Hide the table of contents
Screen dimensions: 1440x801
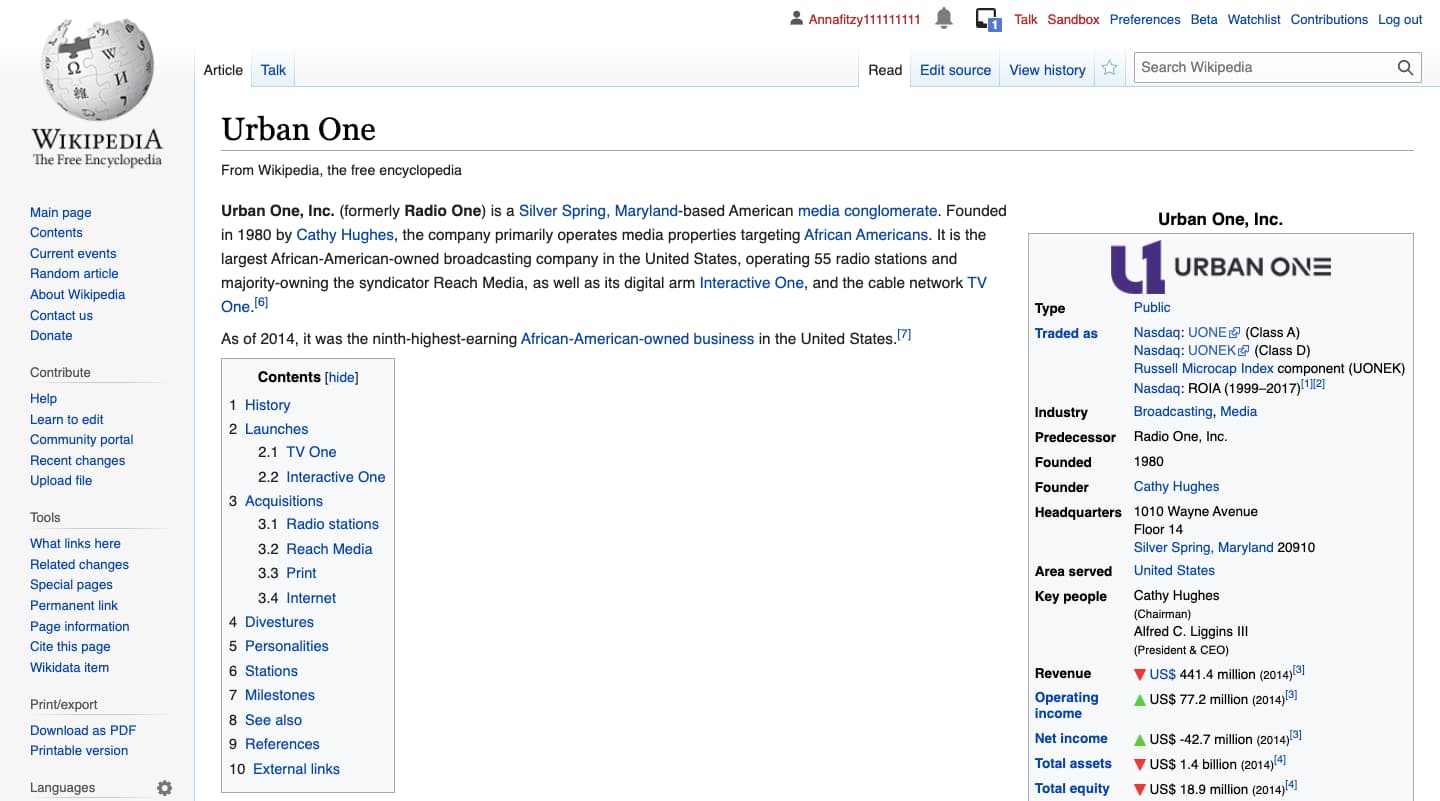click(341, 377)
